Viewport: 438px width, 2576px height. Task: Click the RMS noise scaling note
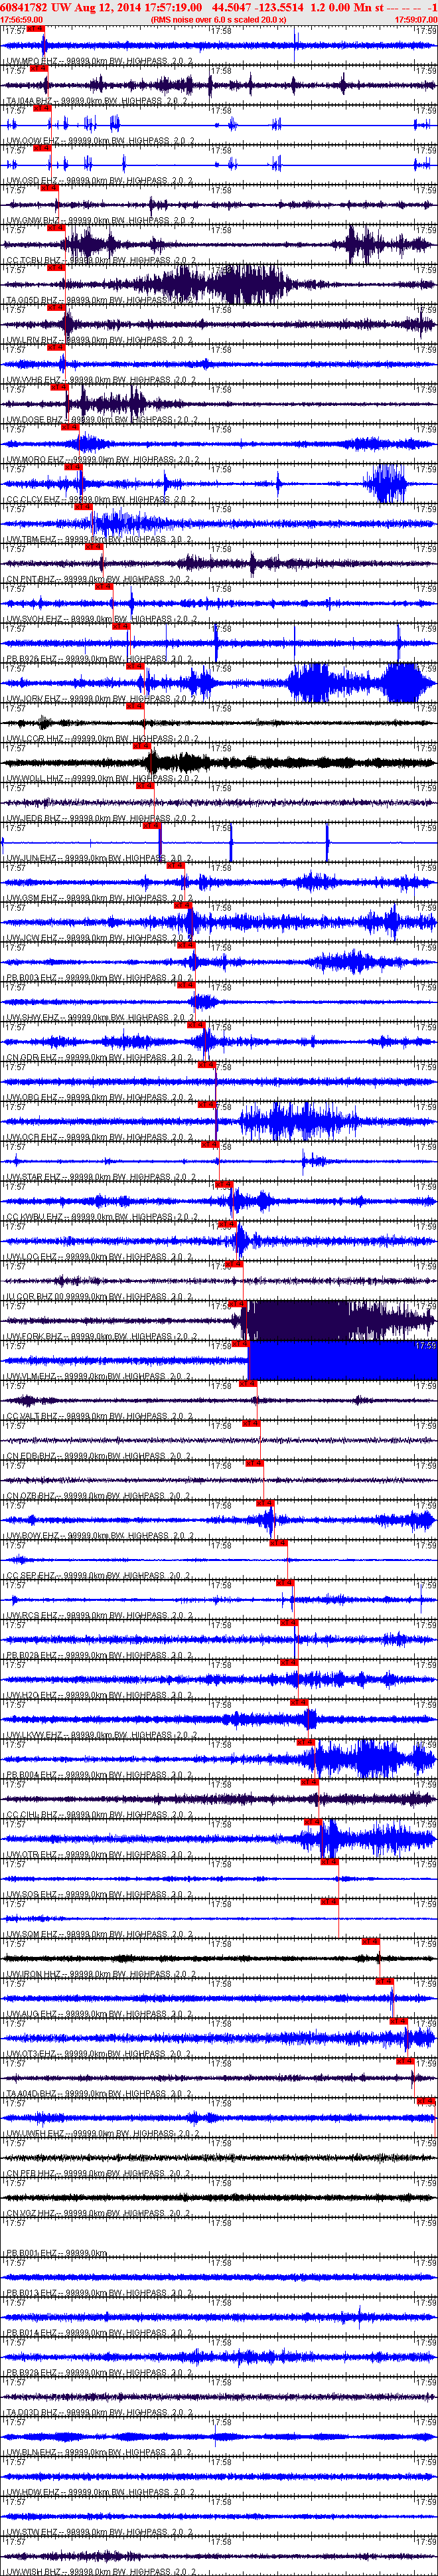click(x=218, y=19)
